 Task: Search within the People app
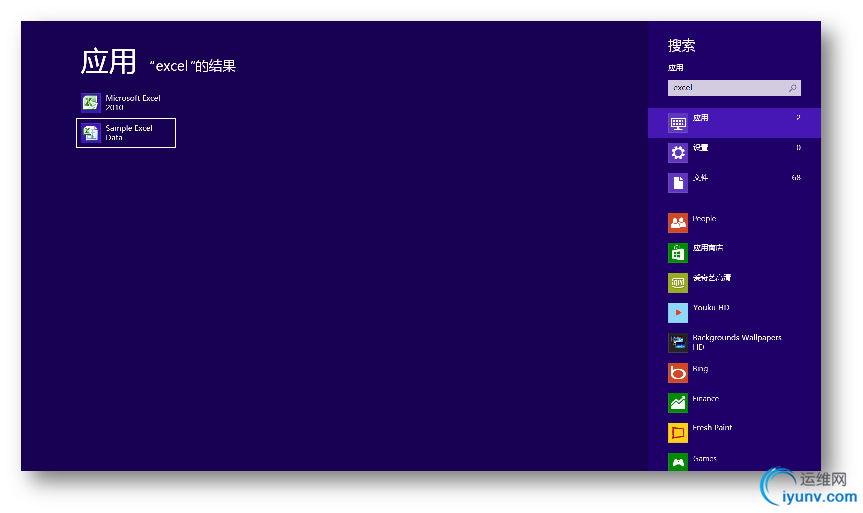734,223
